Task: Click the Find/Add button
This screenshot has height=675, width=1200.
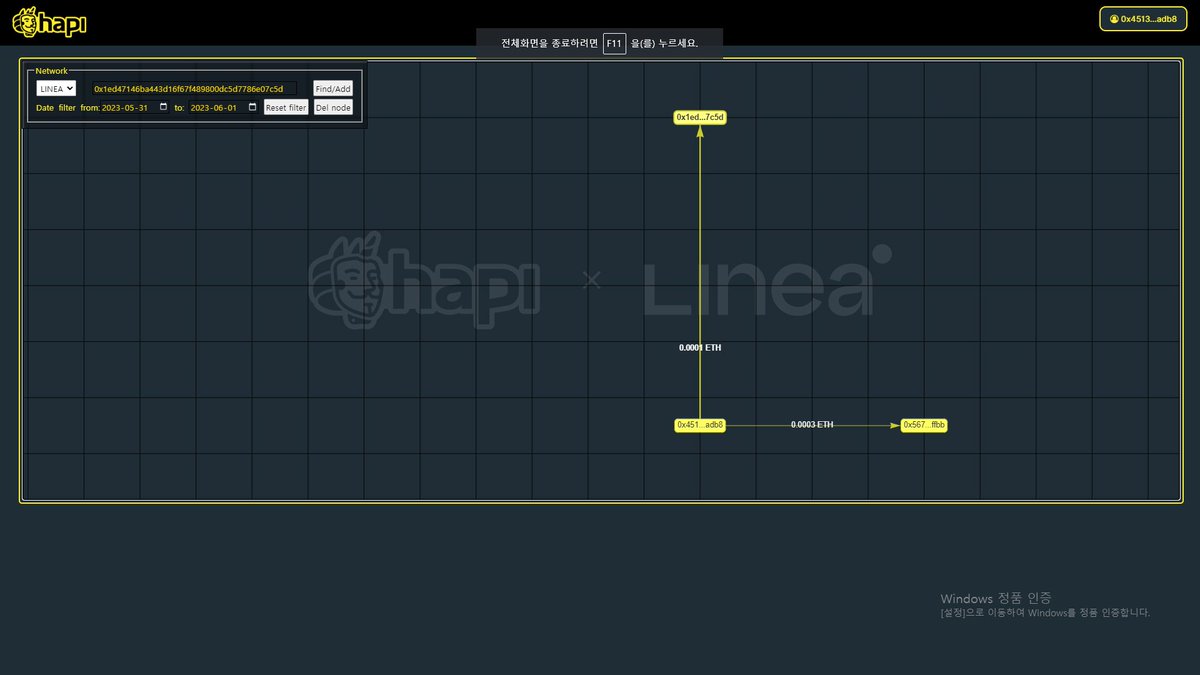Action: click(333, 89)
